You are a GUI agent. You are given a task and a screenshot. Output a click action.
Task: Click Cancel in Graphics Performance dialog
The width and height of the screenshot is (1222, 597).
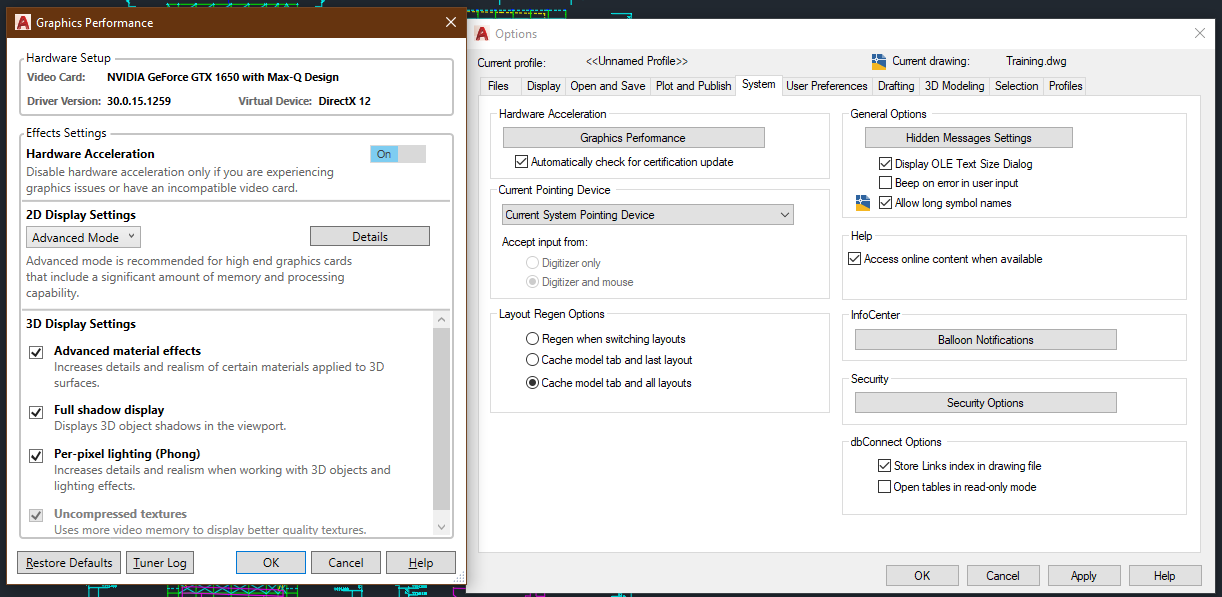[346, 563]
